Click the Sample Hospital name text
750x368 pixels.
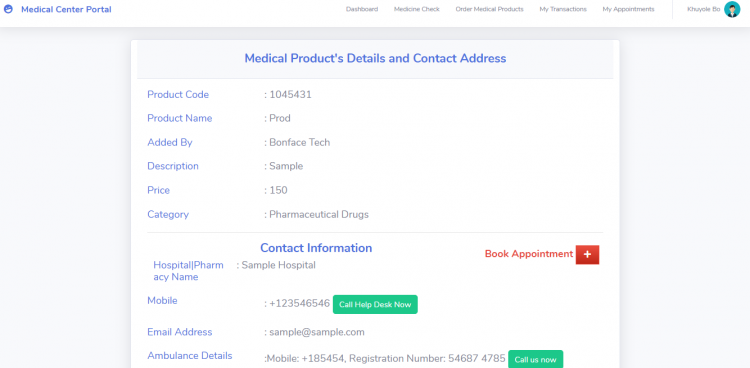click(x=278, y=265)
